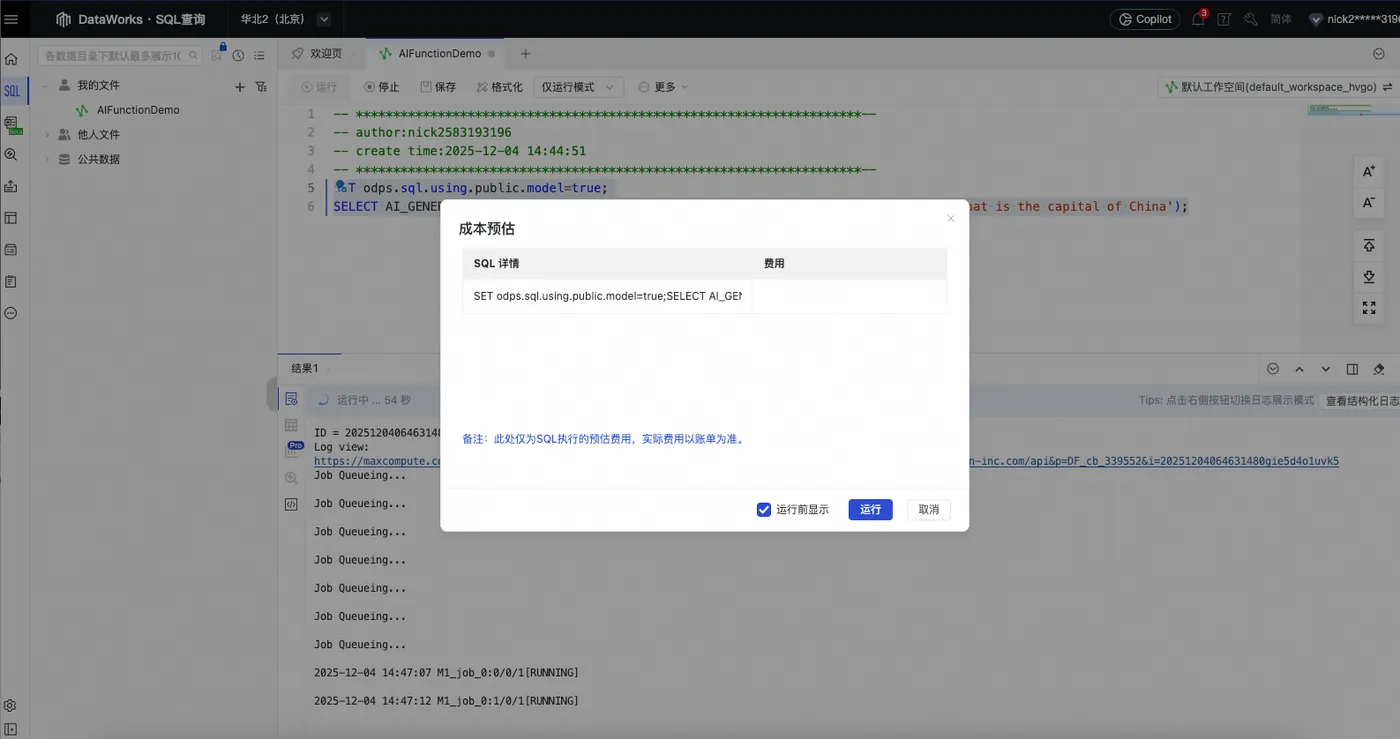Click the results panel up chevron
Screen dimensions: 1400x739
point(1299,369)
